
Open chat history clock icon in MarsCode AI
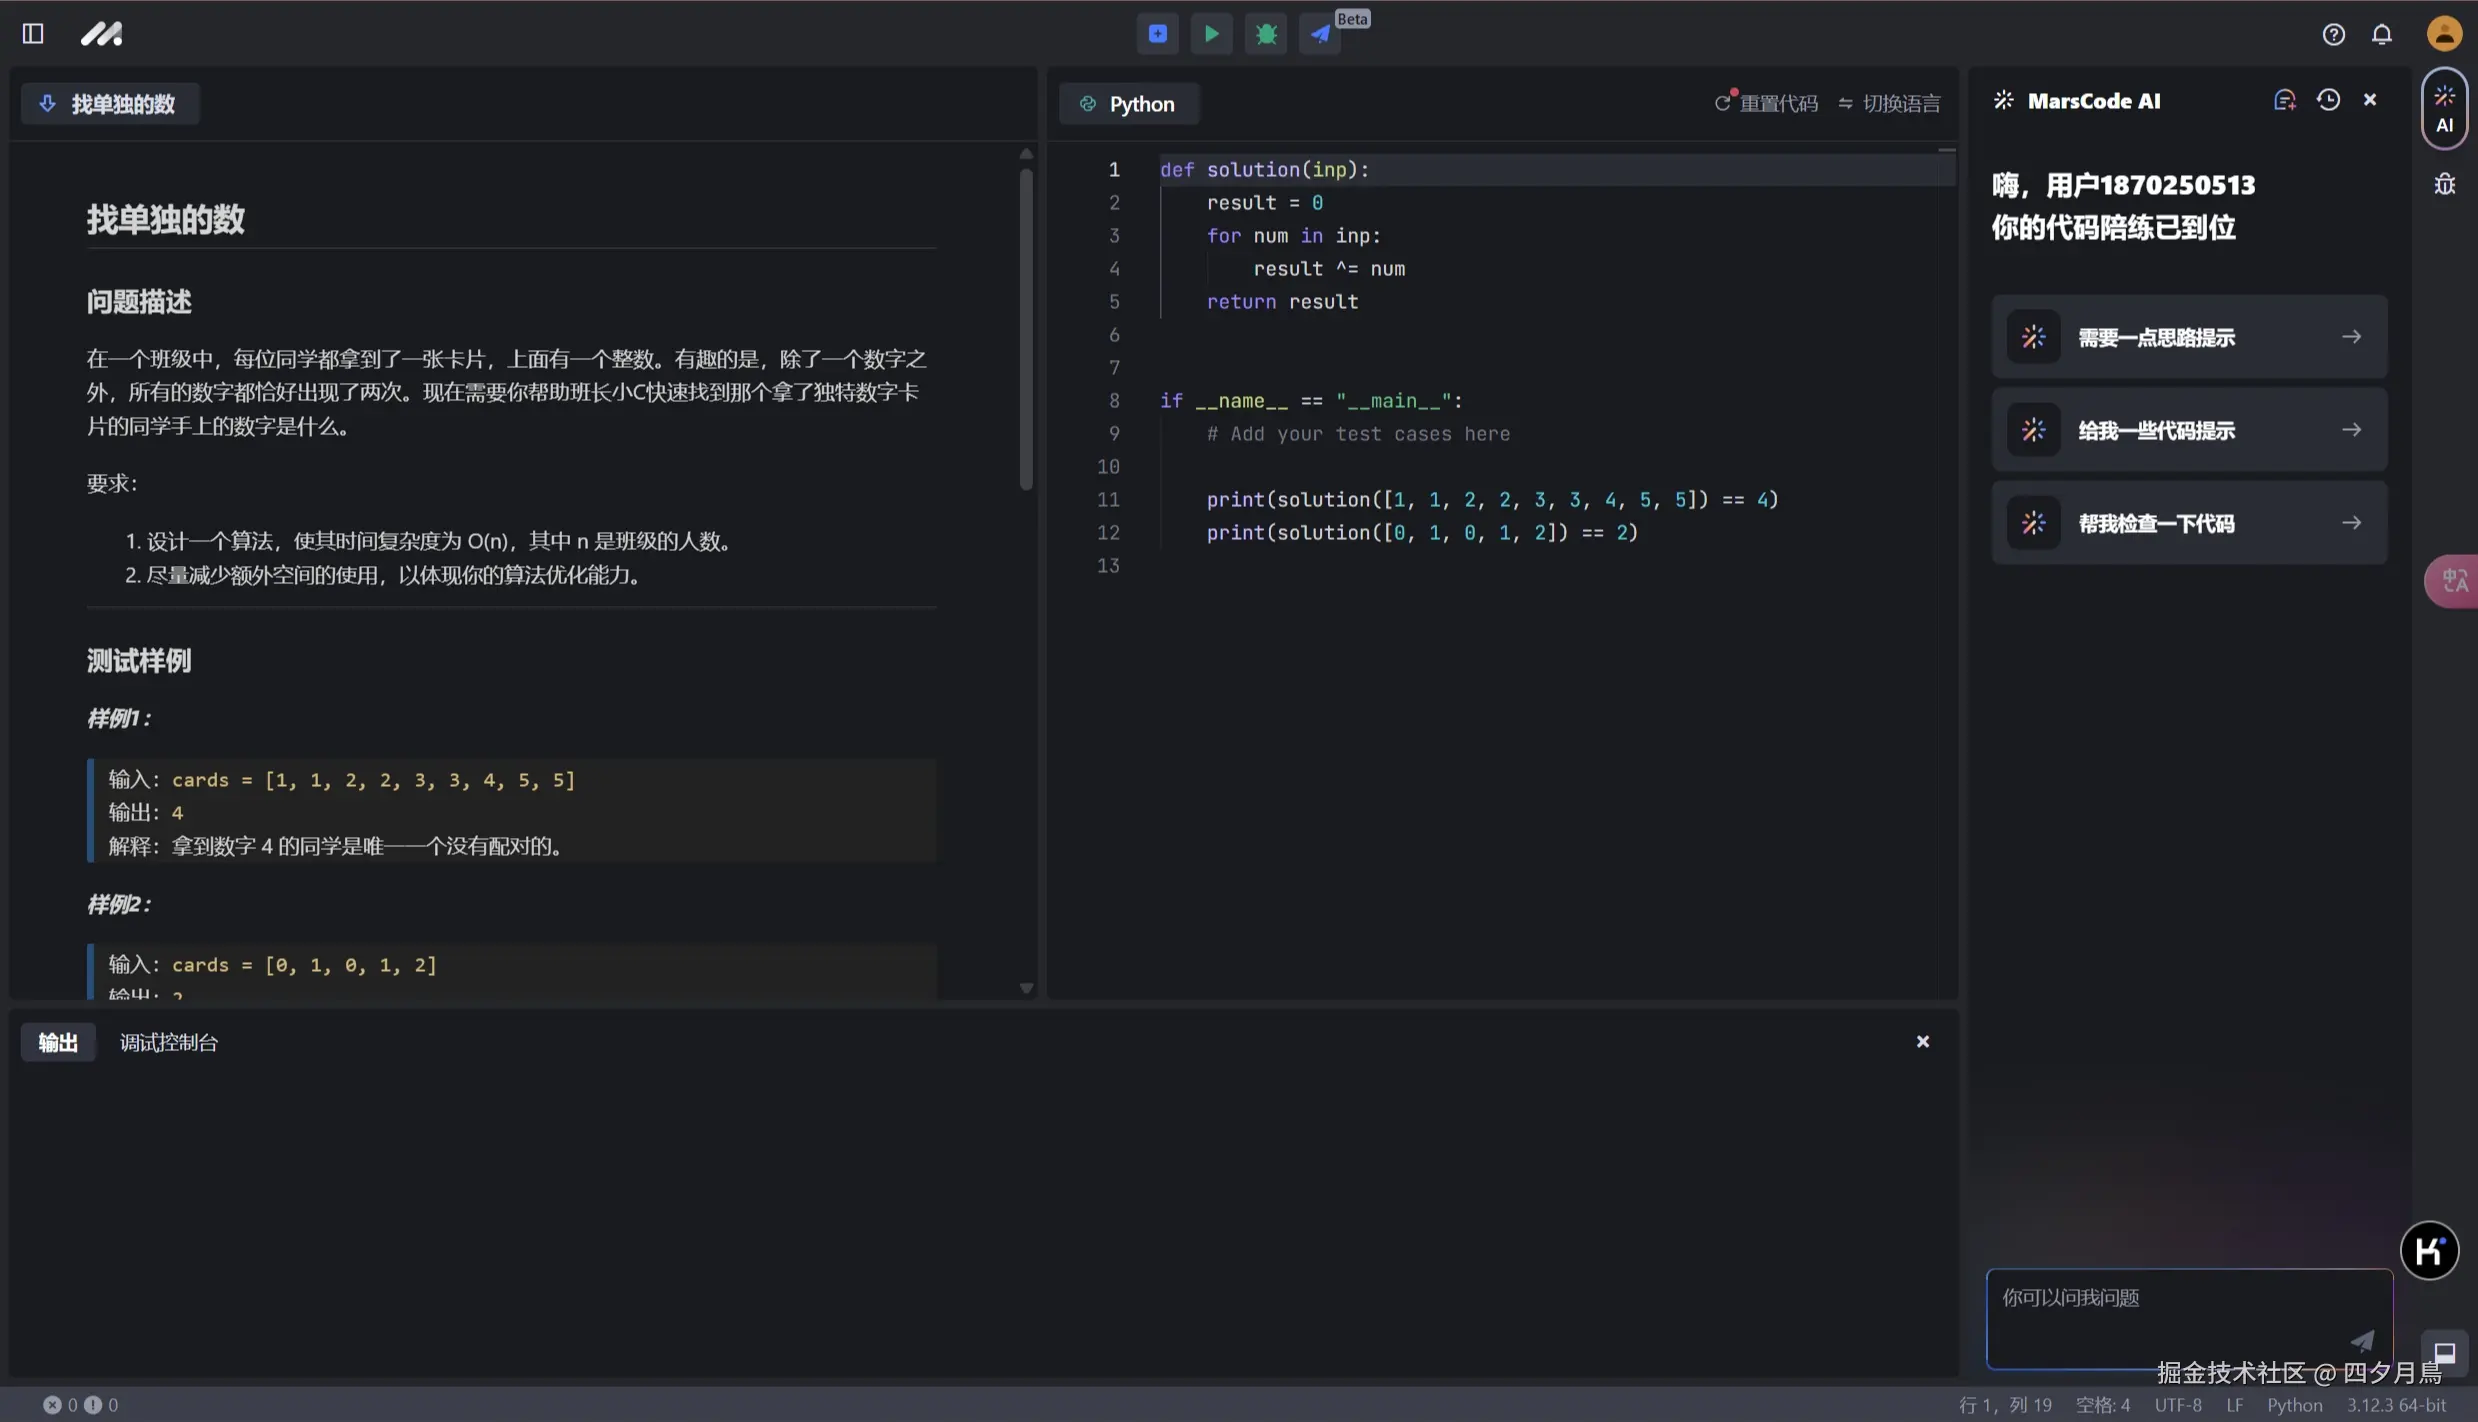coord(2328,100)
